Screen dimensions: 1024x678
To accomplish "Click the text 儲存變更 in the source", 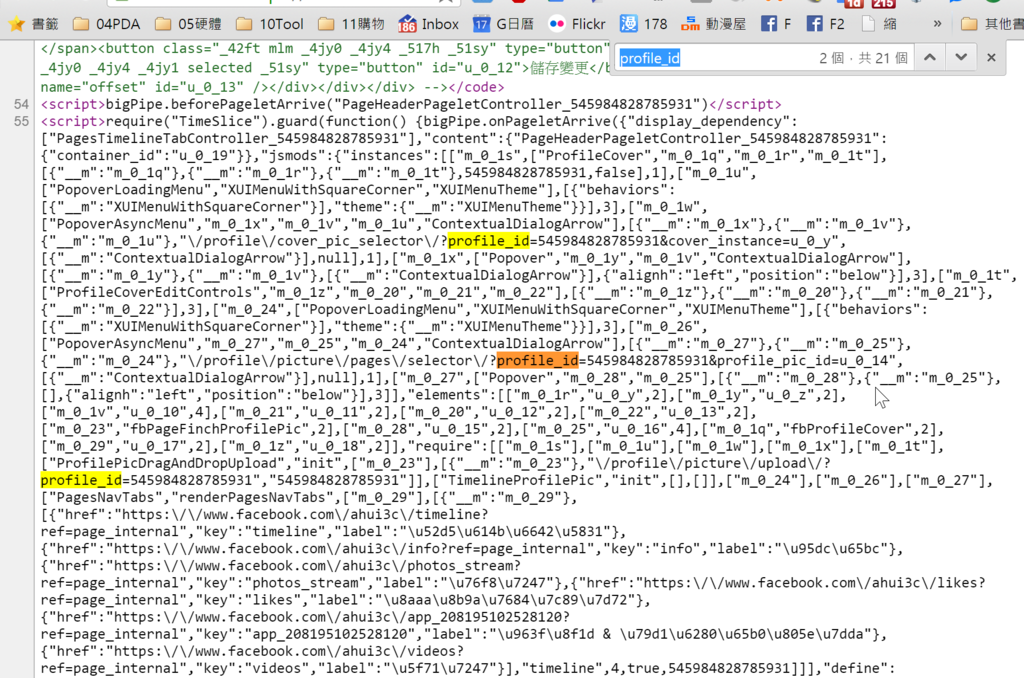I will pyautogui.click(x=562, y=68).
